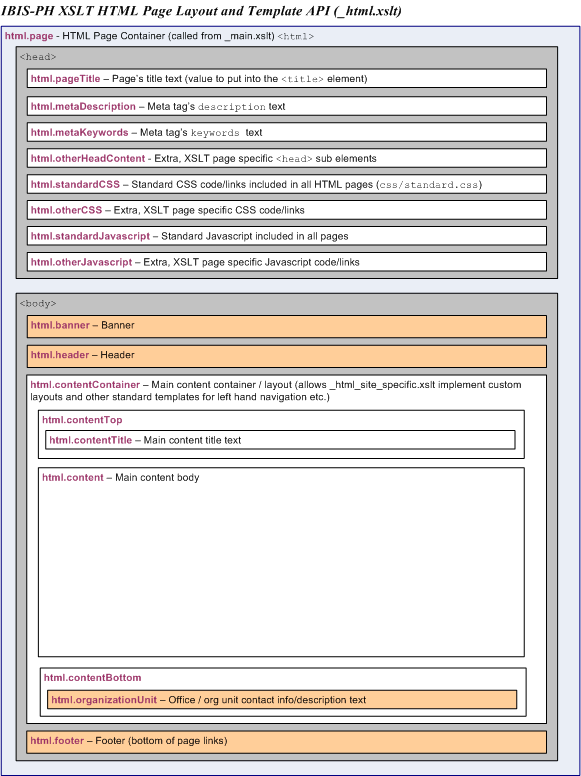
Task: Click the html.contentTitle box
Action: [x=280, y=439]
